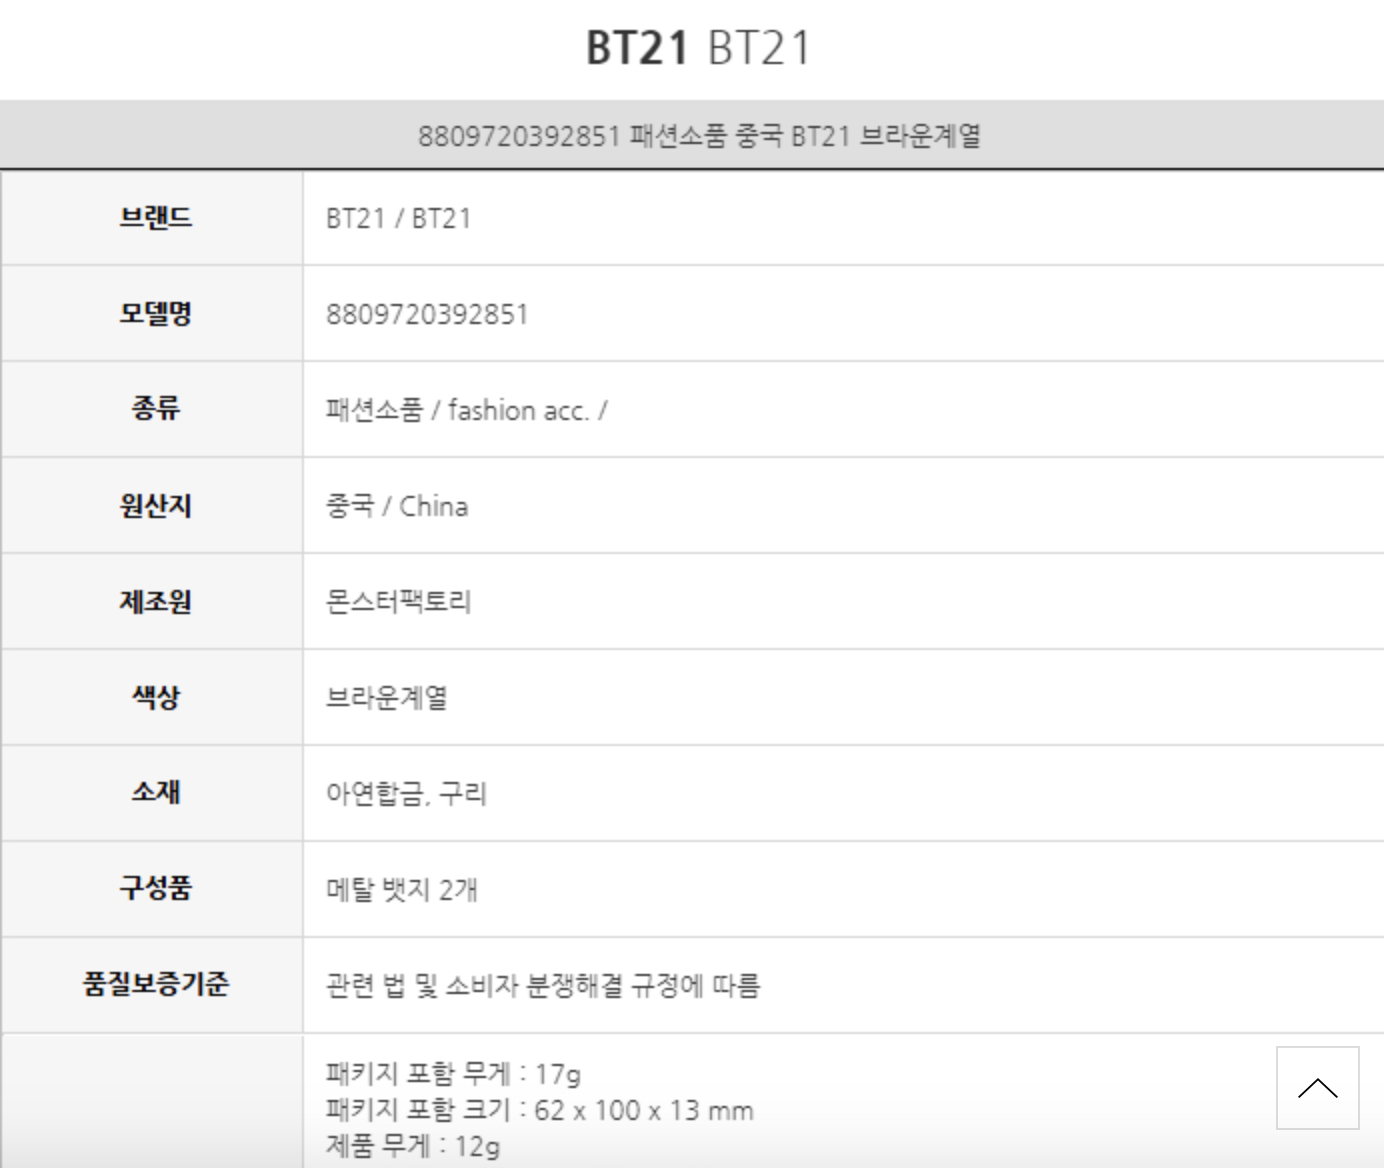1384x1168 pixels.
Task: Click the 아연합금, 구리 material value
Action: (406, 793)
